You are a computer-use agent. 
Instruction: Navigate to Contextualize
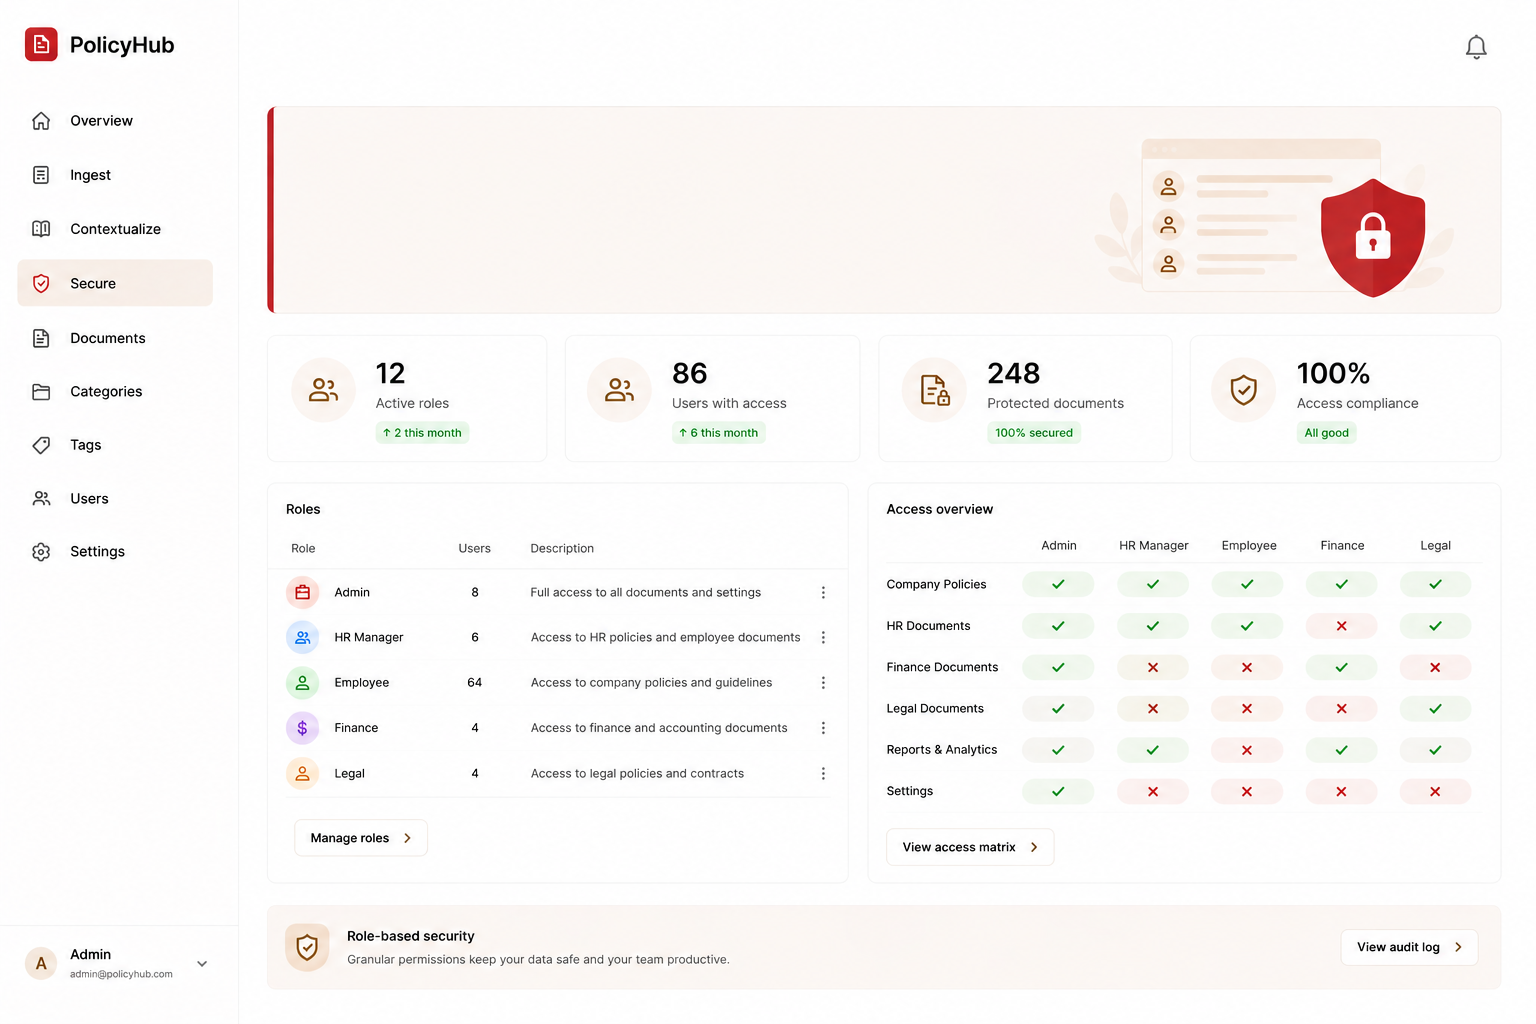pos(115,229)
